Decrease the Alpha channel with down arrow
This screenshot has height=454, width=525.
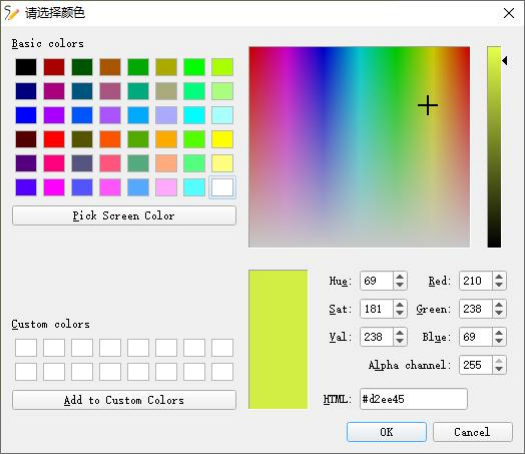pyautogui.click(x=499, y=369)
